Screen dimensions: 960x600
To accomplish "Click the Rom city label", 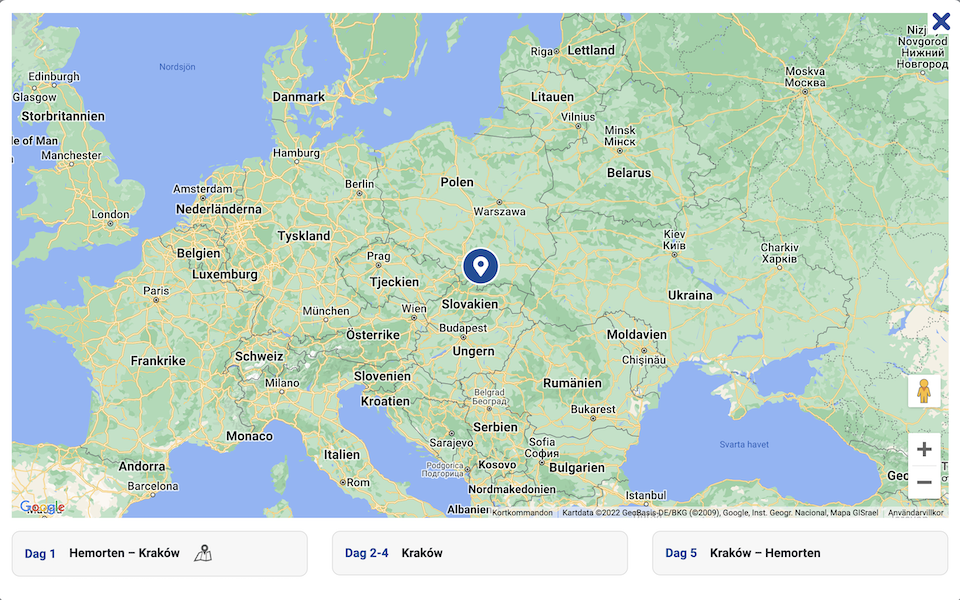I will point(358,482).
